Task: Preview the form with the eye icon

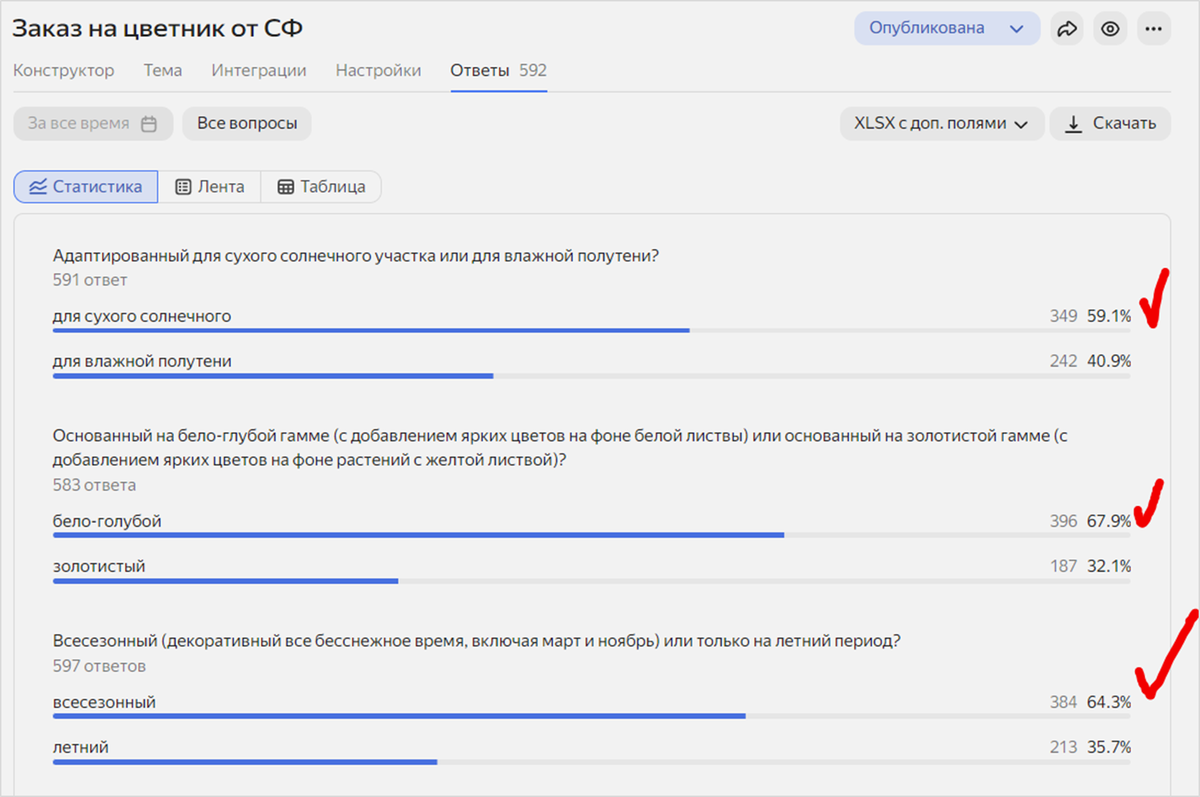Action: 1110,29
